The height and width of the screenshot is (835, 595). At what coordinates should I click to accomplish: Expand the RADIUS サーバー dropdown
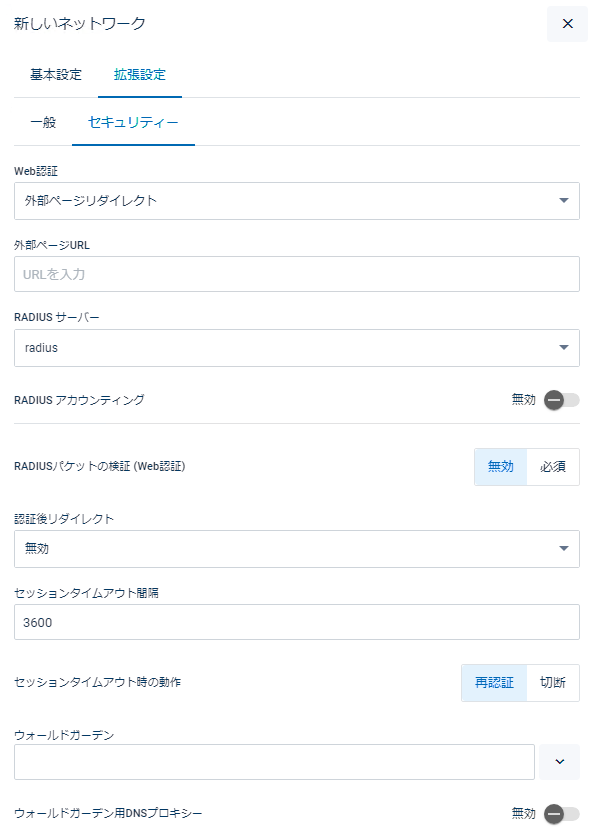[297, 348]
